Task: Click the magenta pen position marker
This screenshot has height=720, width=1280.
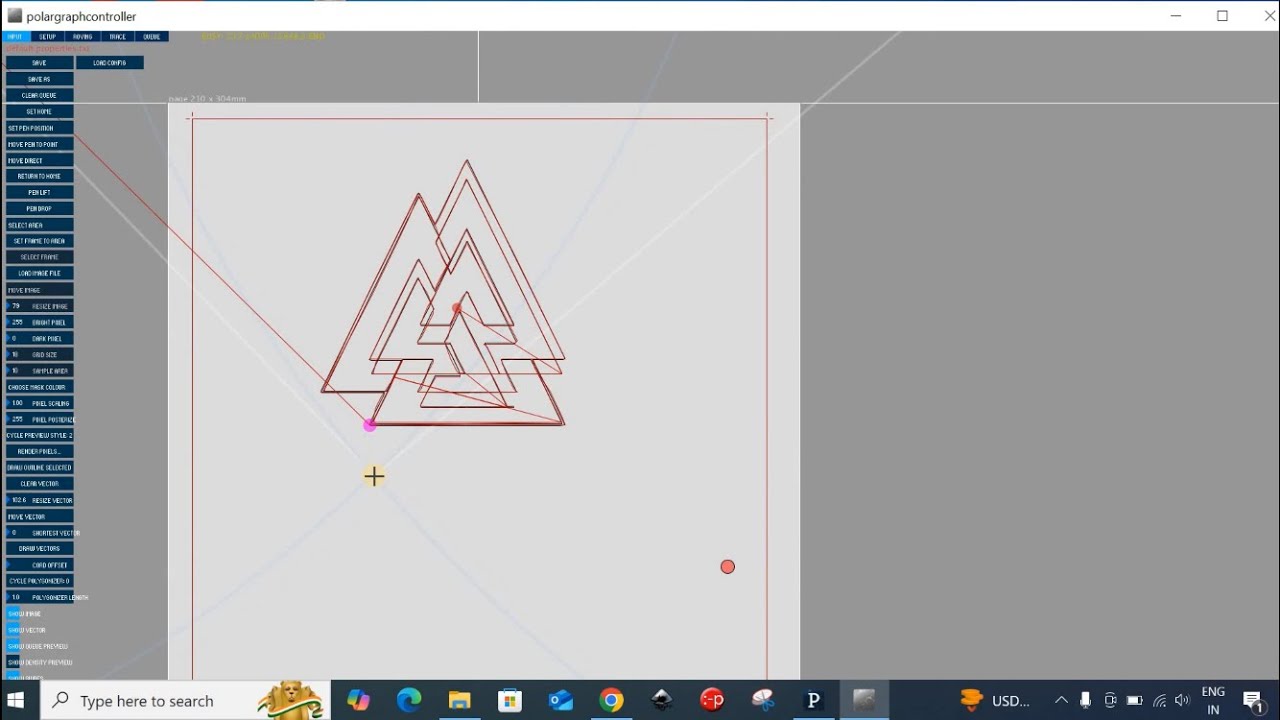Action: click(x=370, y=426)
